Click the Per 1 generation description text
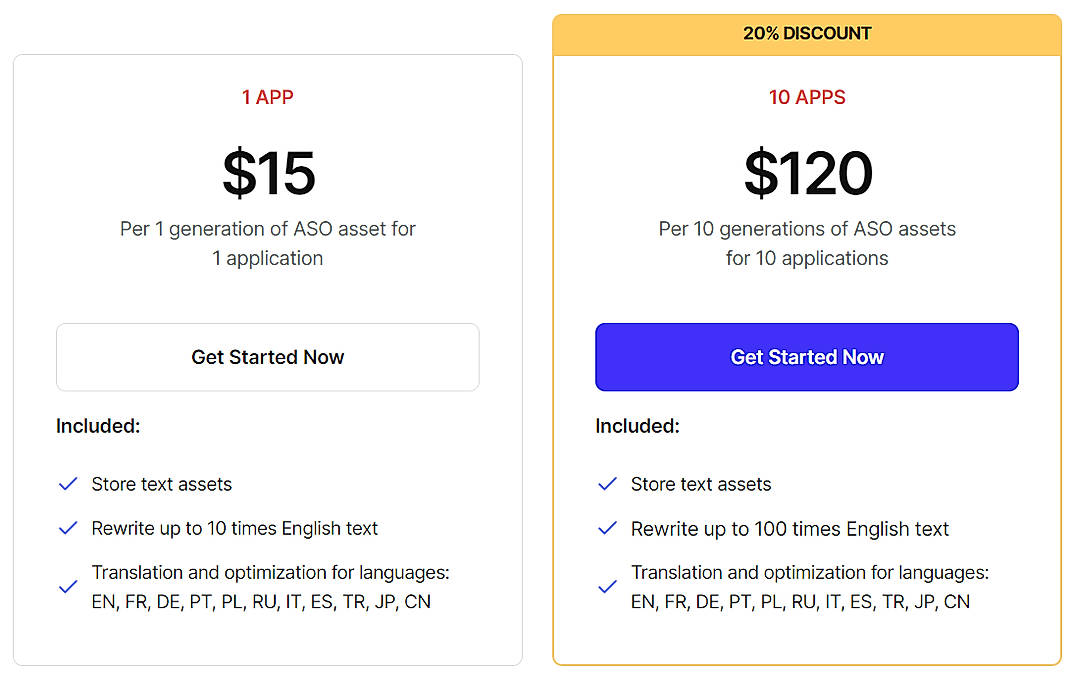Screen dimensions: 1070x677 click(x=267, y=243)
